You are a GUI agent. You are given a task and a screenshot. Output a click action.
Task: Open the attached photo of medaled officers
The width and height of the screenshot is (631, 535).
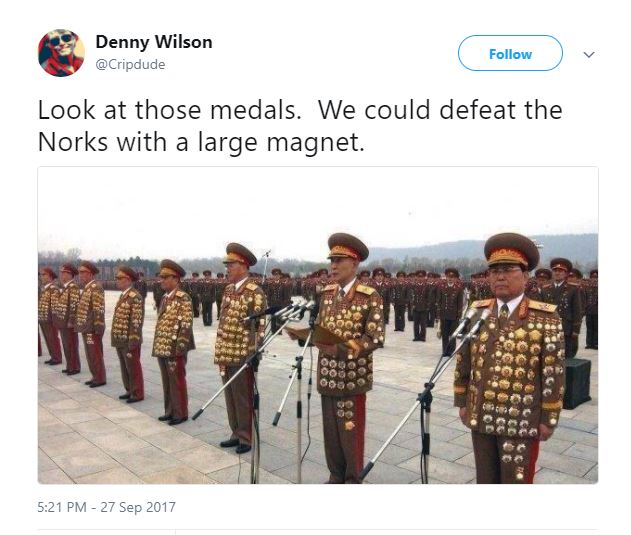pyautogui.click(x=318, y=325)
